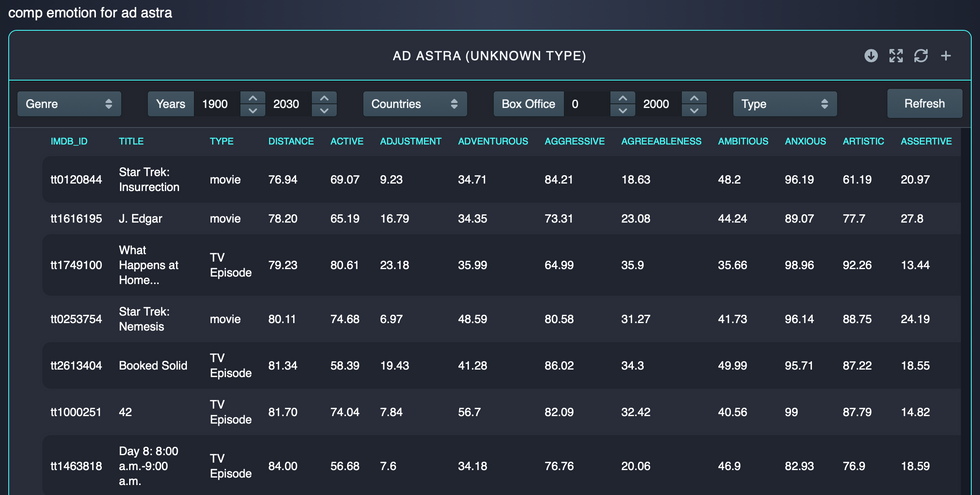Select the Star Trek: Insurrection title
980x495 pixels.
[149, 179]
